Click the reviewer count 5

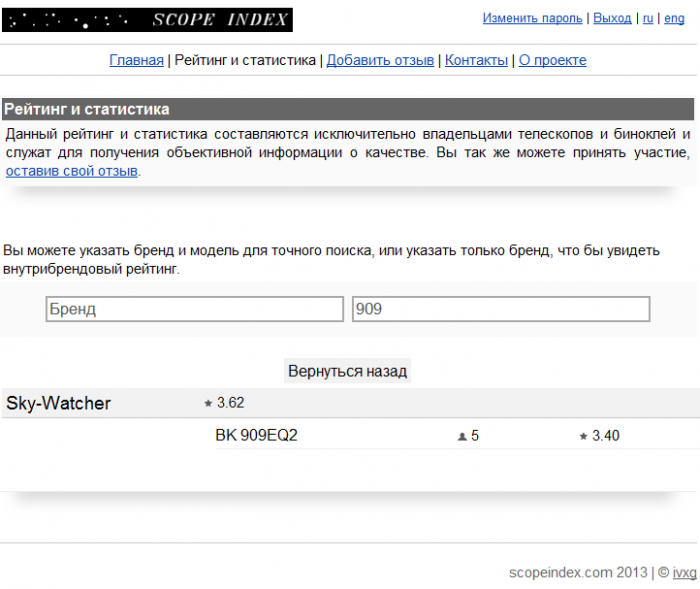[x=475, y=436]
